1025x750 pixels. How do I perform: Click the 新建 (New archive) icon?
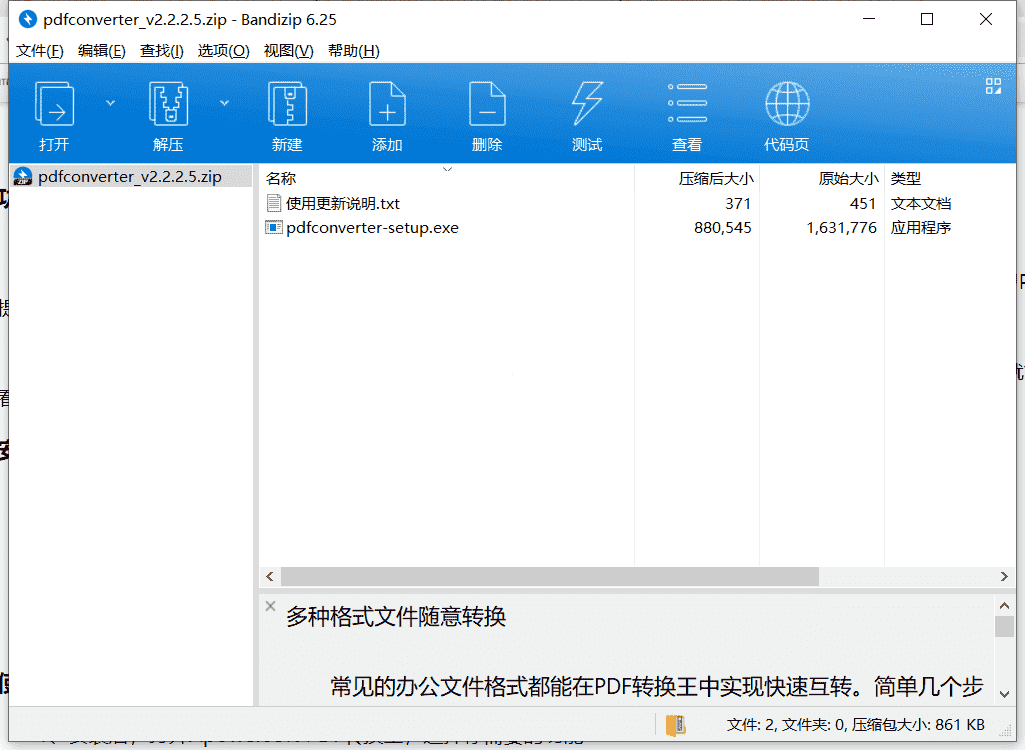click(x=288, y=103)
